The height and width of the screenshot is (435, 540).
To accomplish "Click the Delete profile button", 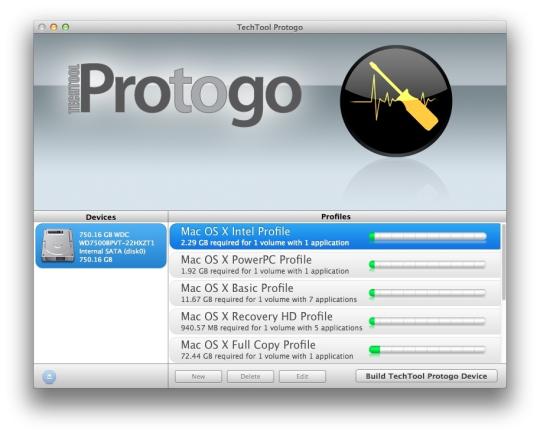I will [x=250, y=376].
